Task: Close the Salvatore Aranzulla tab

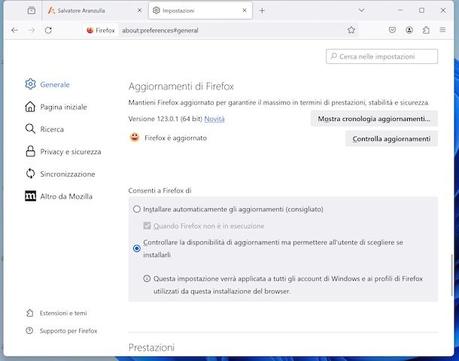Action: [140, 11]
